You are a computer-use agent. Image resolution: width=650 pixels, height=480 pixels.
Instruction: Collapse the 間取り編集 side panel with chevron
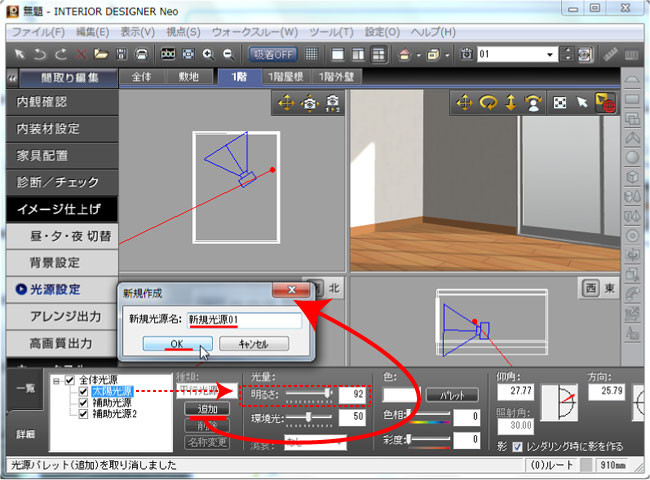11,77
